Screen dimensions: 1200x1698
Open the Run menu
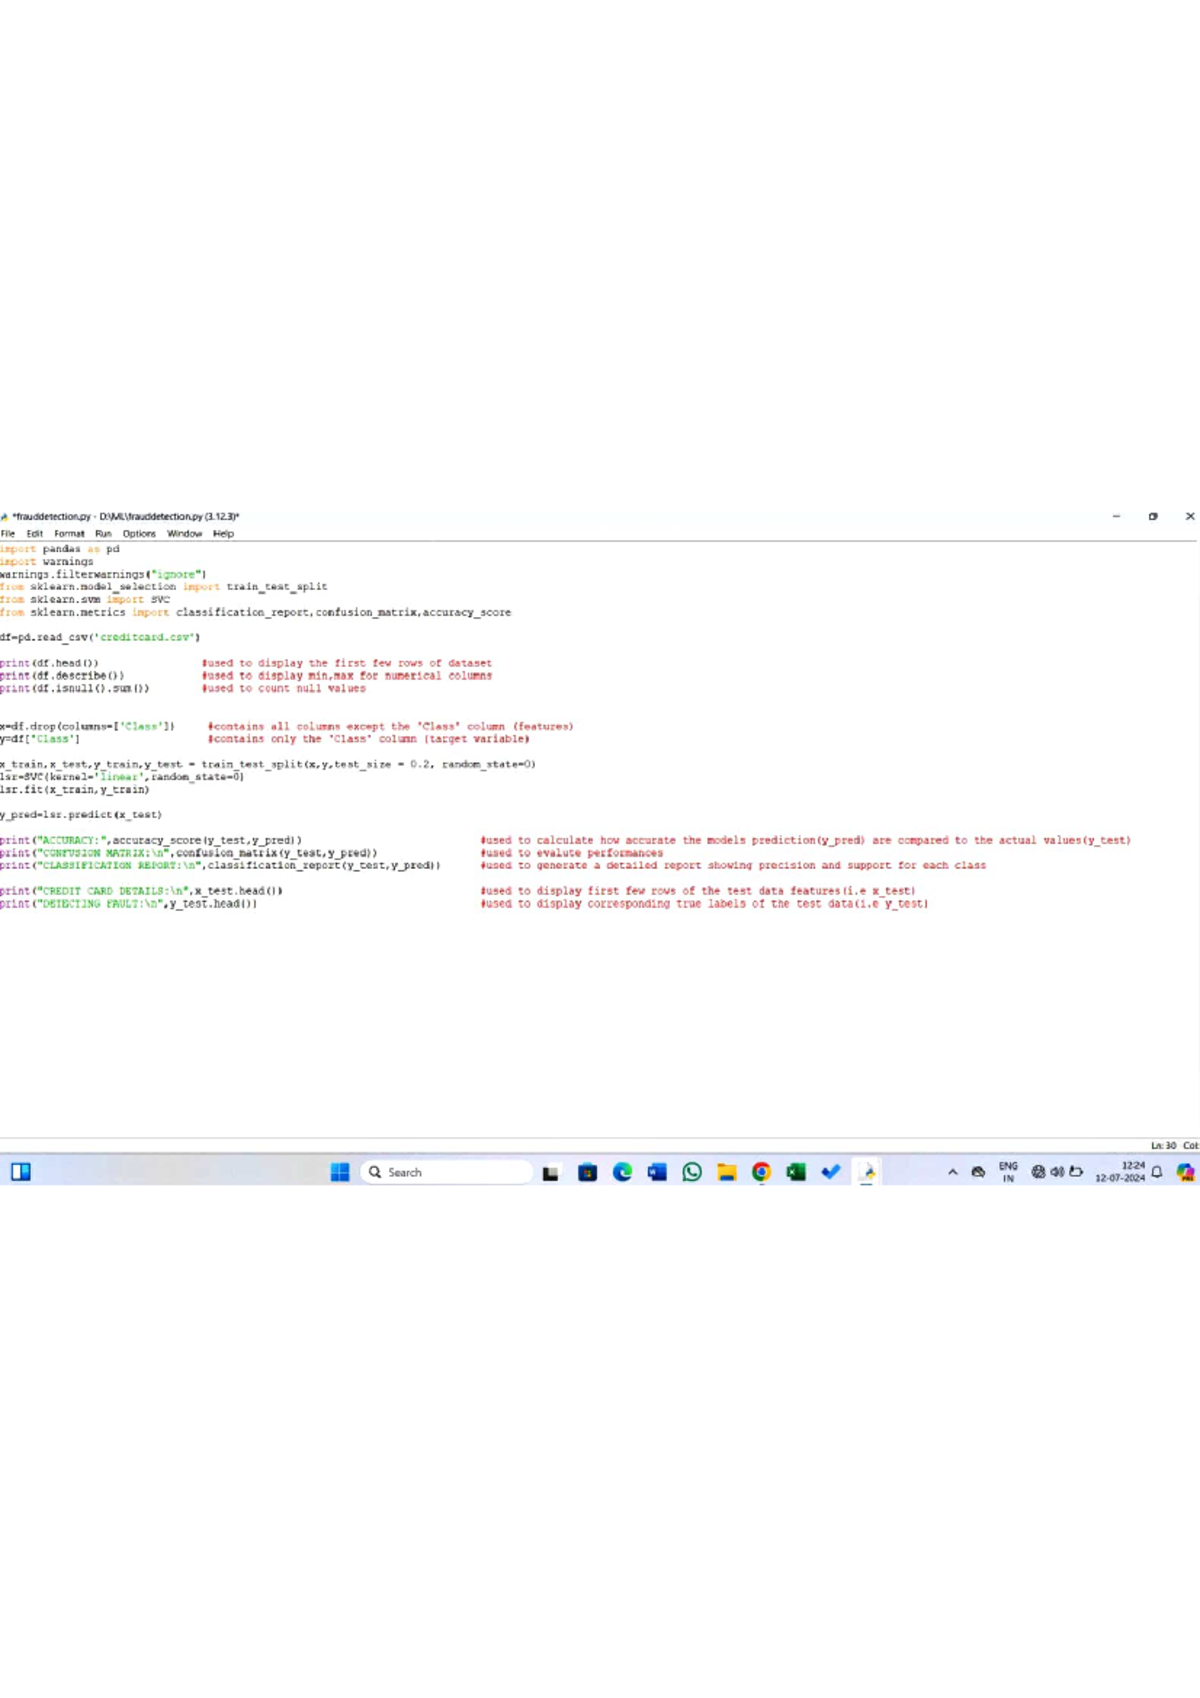click(103, 534)
